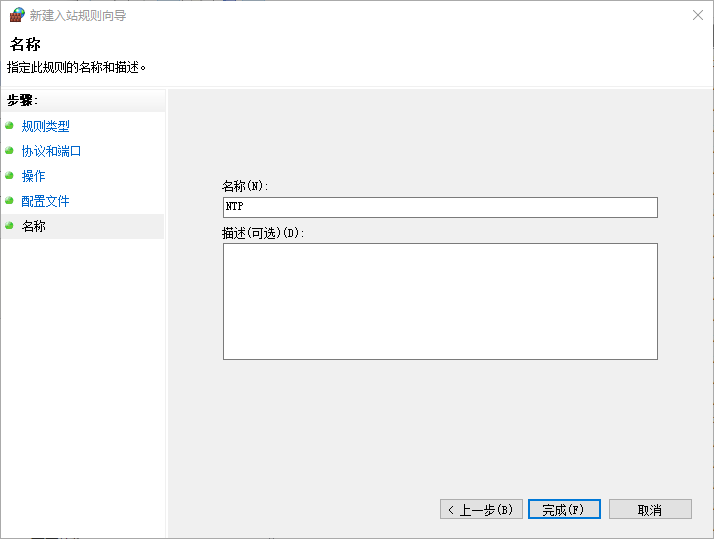Go to the 规则类型 step
Viewport: 714px width, 539px height.
click(x=46, y=127)
